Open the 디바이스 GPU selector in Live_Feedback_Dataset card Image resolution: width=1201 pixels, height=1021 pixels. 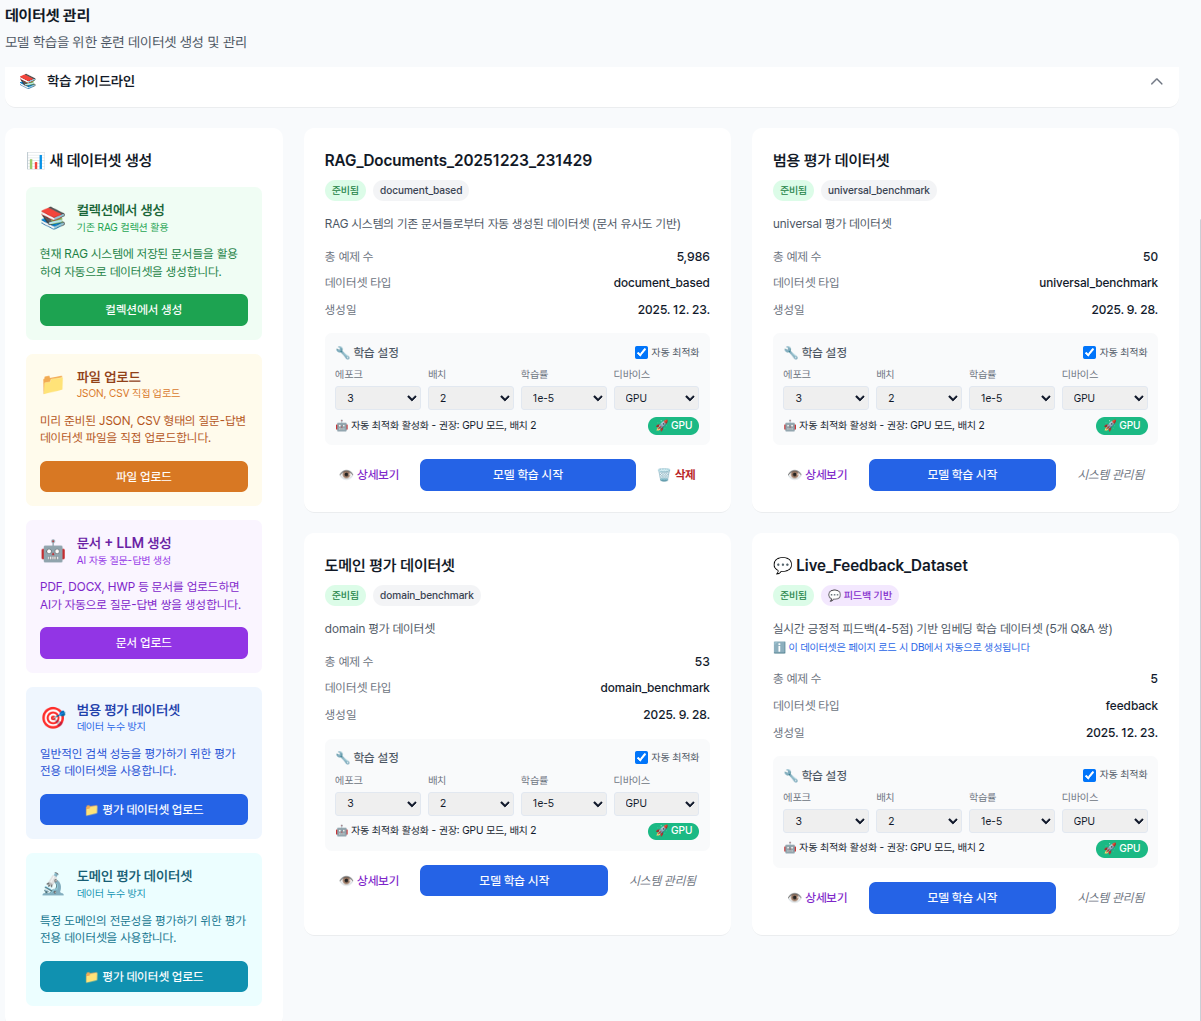1108,821
